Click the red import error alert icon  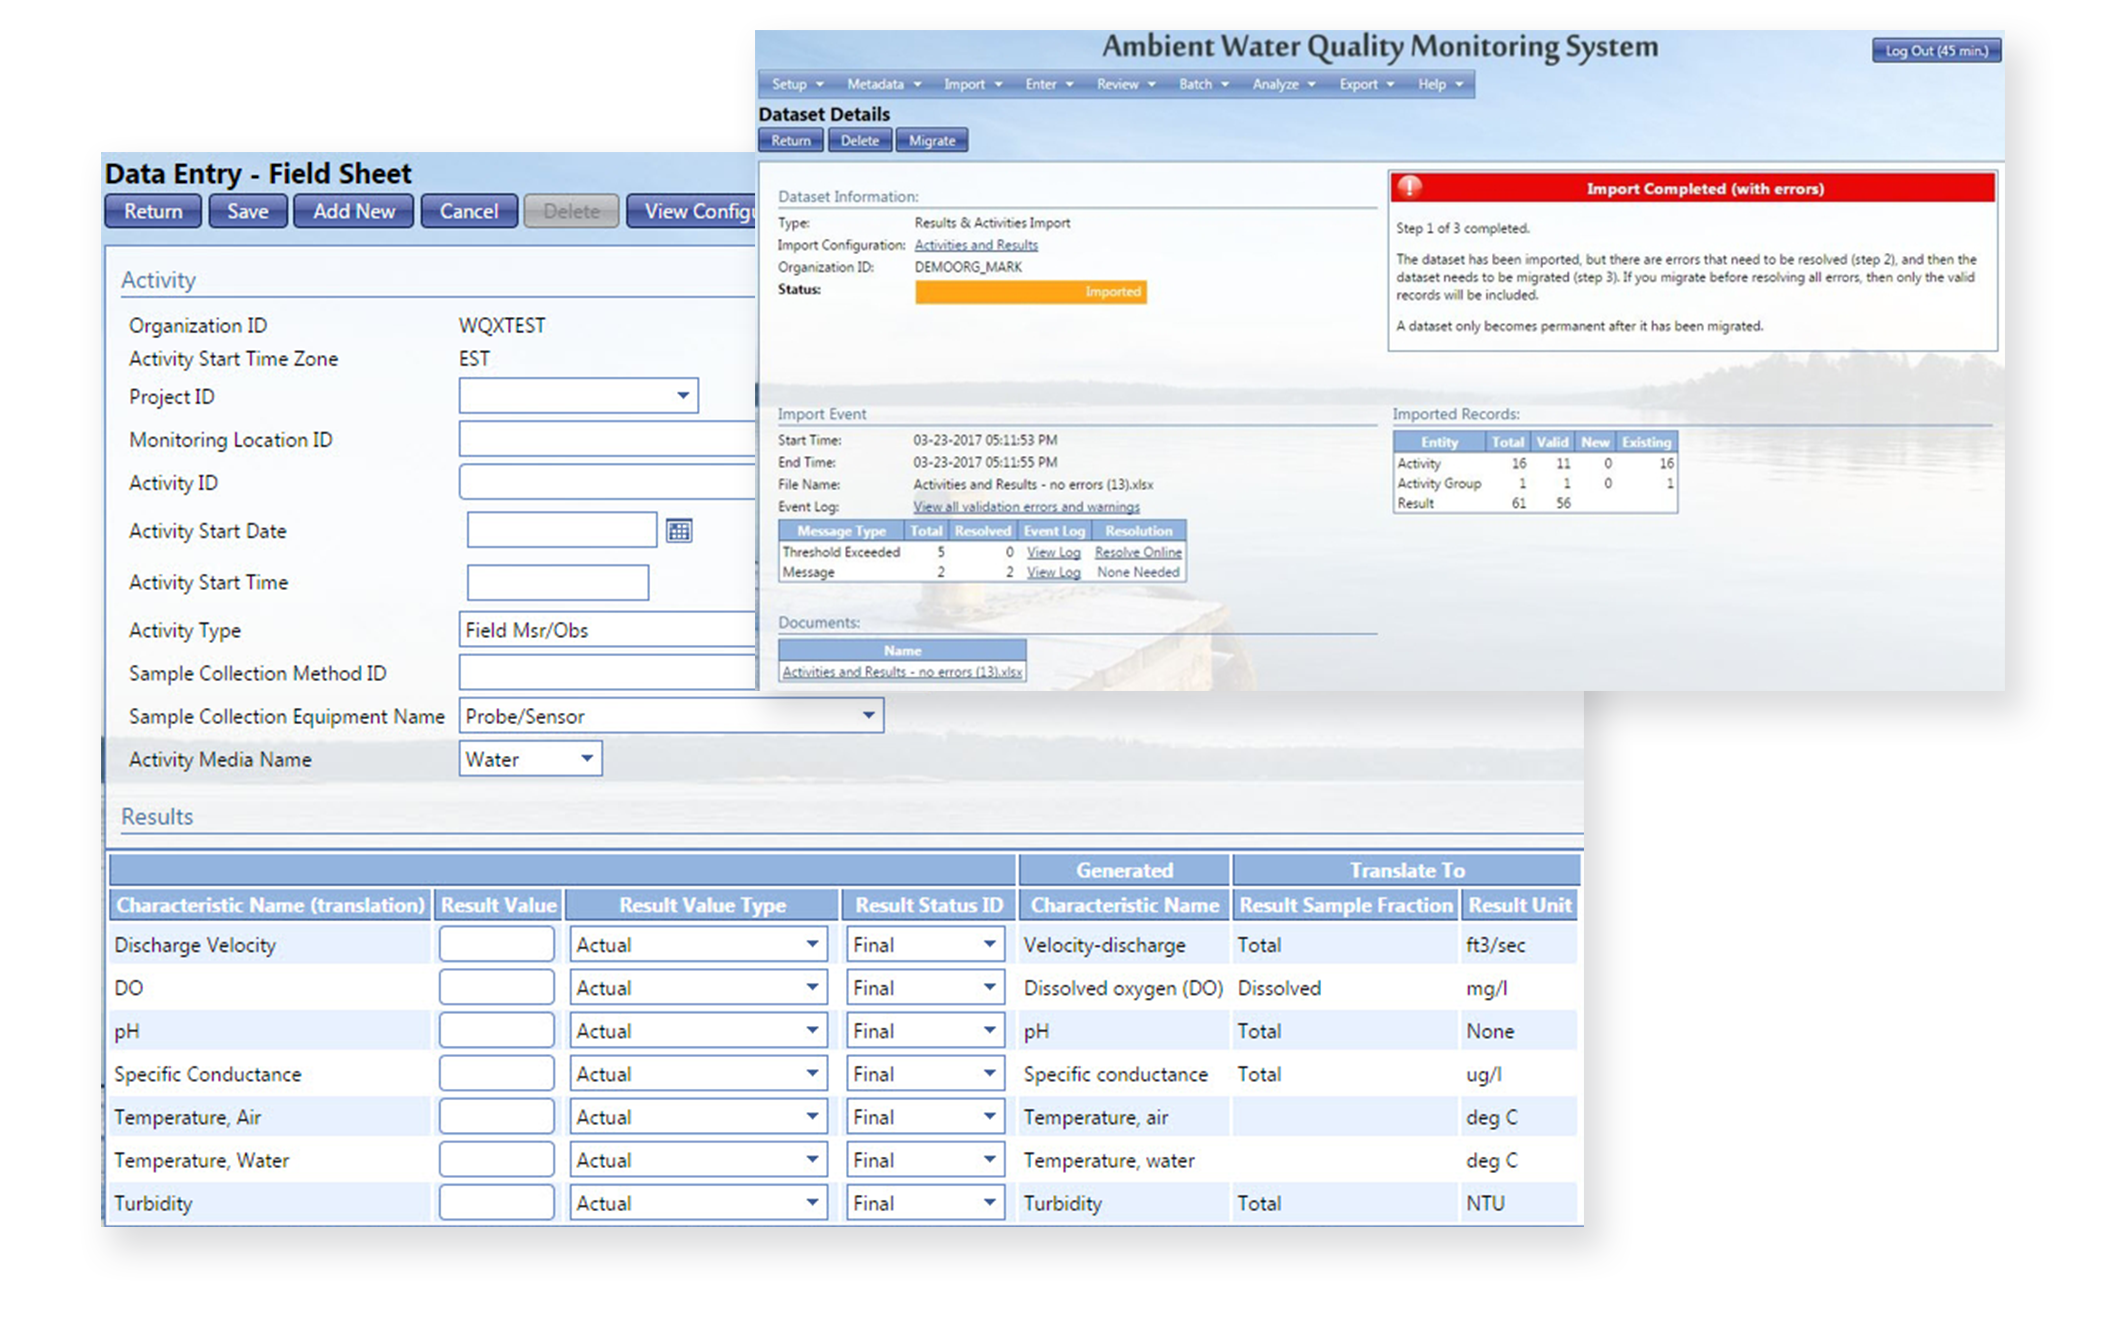[x=1409, y=187]
